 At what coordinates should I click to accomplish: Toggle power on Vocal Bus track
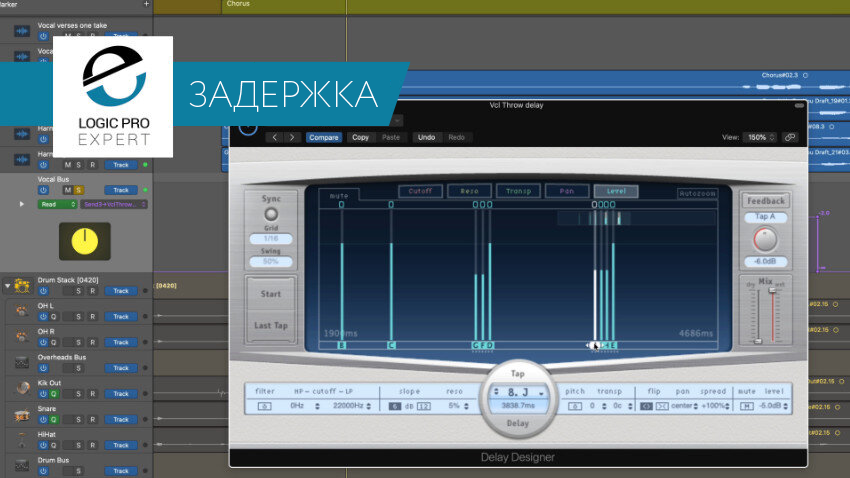(x=43, y=190)
